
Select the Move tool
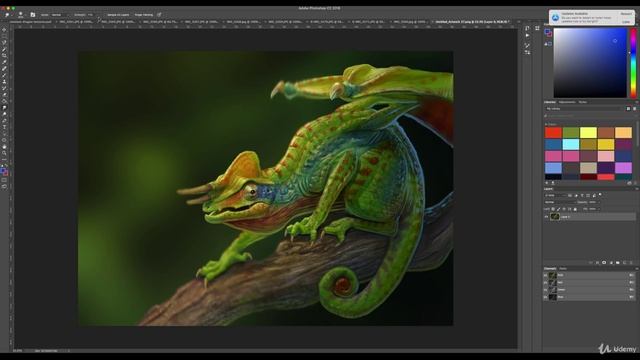point(4,30)
